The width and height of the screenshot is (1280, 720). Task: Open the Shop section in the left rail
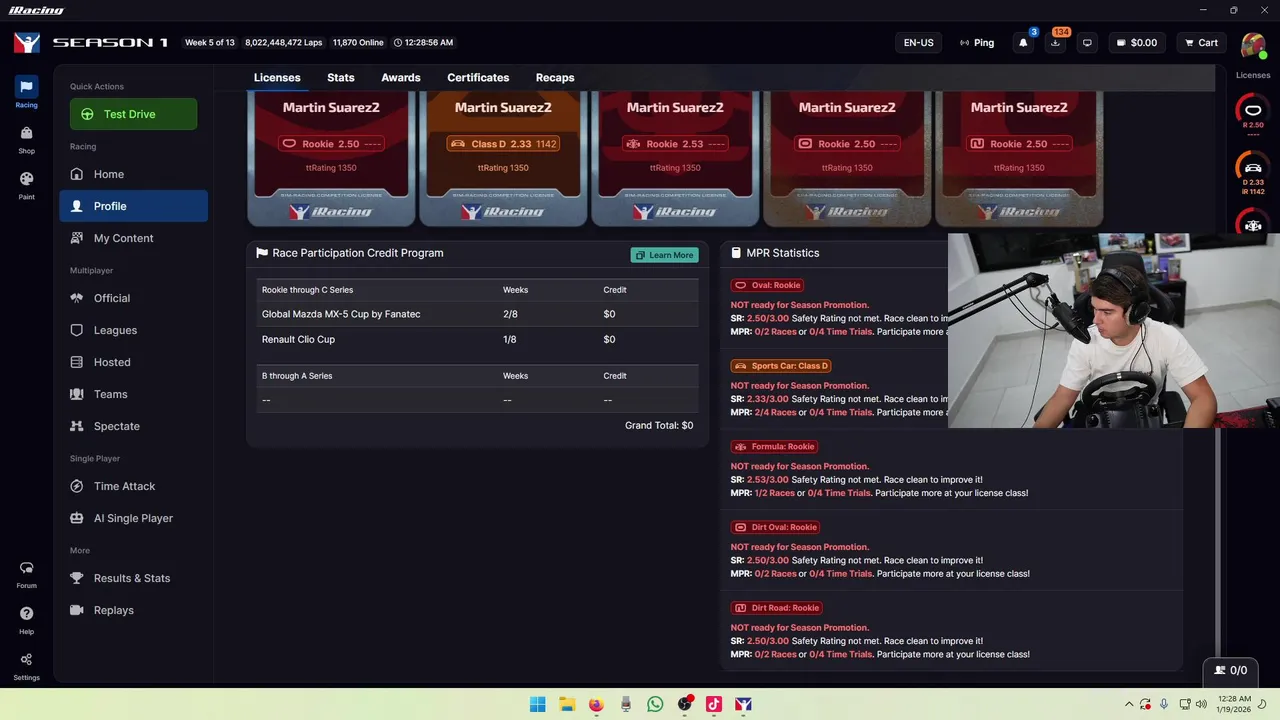point(26,139)
